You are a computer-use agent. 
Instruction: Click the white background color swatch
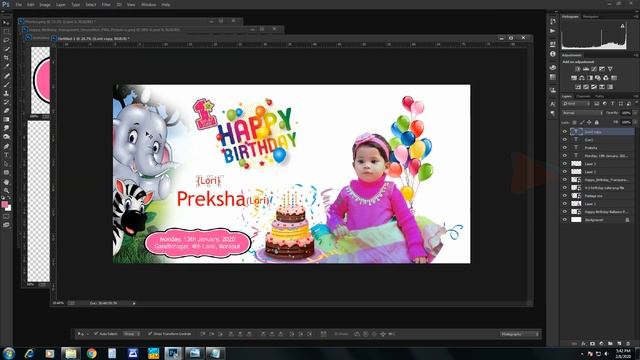[9, 208]
